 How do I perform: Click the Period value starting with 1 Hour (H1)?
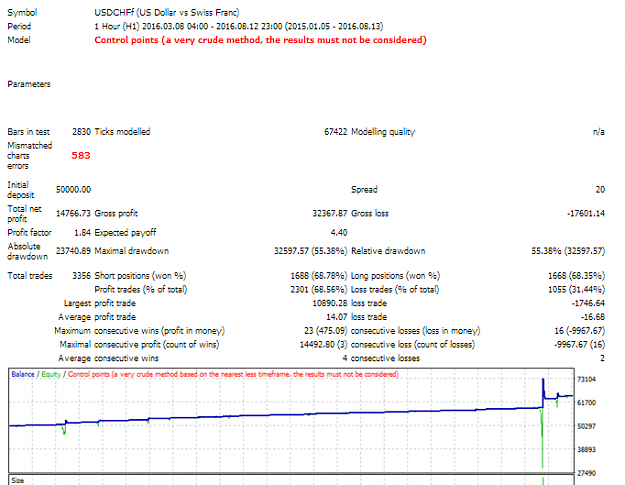pyautogui.click(x=238, y=26)
